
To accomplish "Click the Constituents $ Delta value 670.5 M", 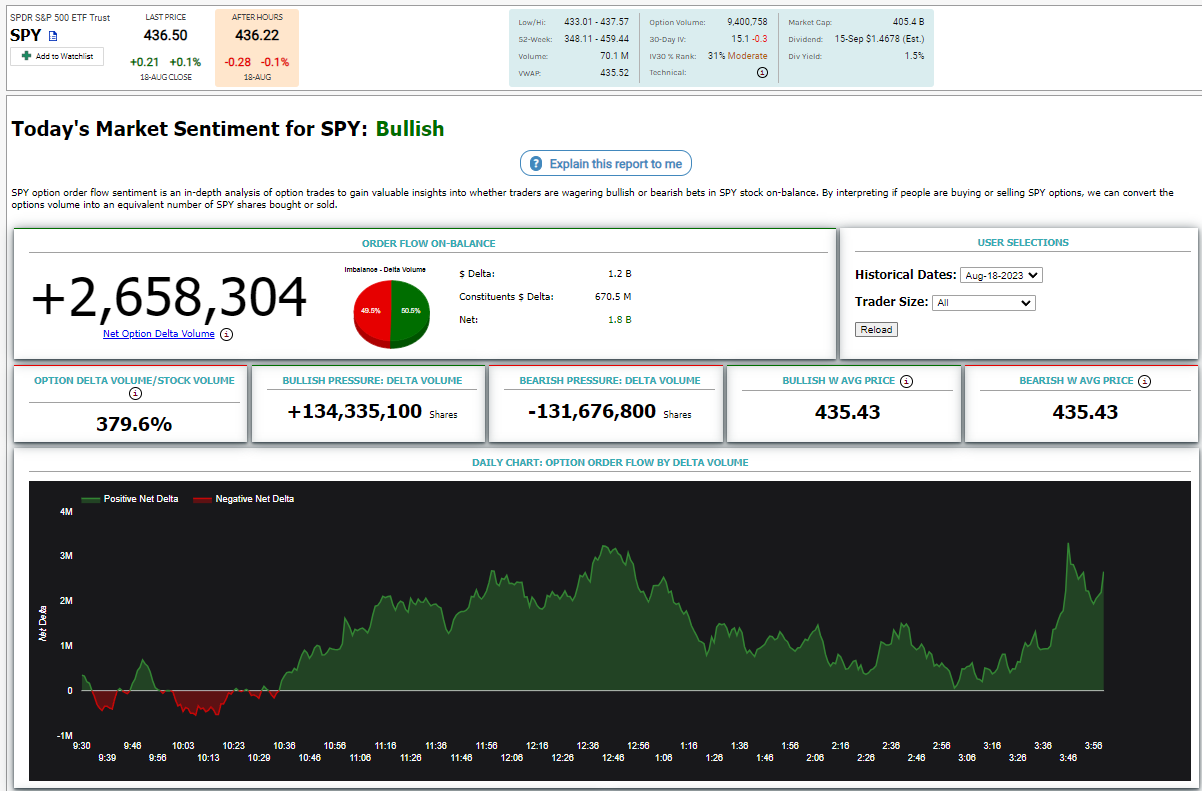I will 613,296.
